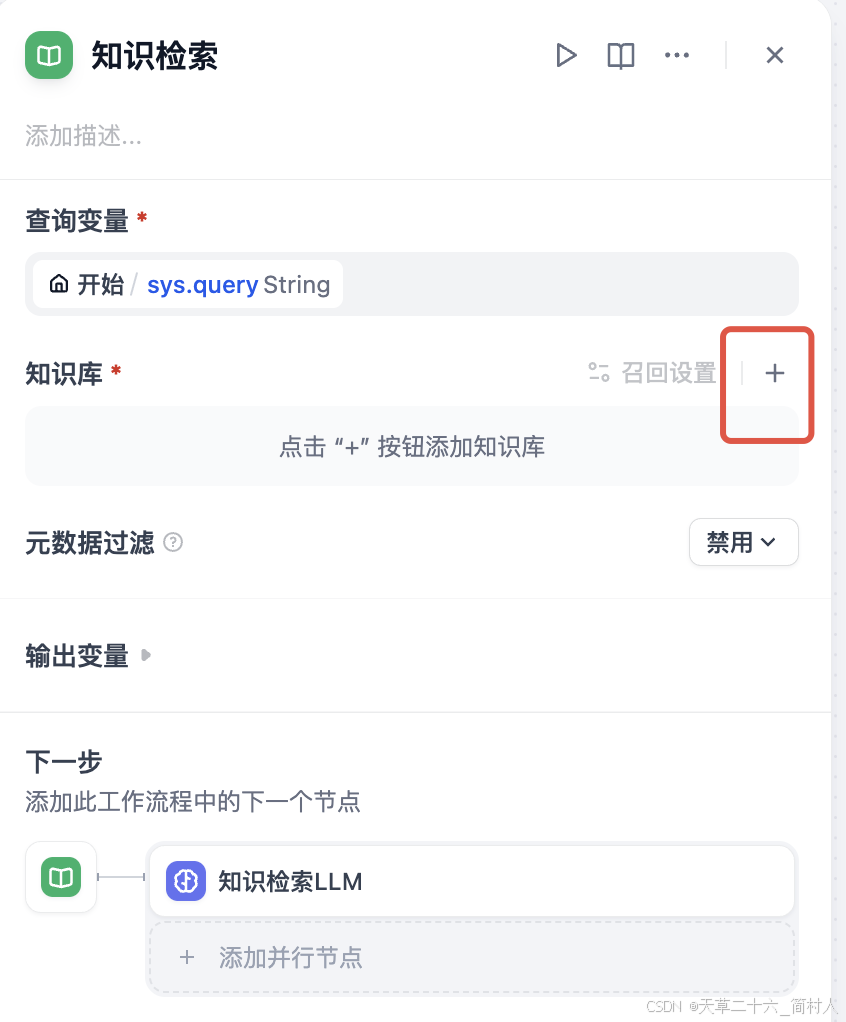Open the 禁用 dropdown for metadata filter

[x=743, y=542]
